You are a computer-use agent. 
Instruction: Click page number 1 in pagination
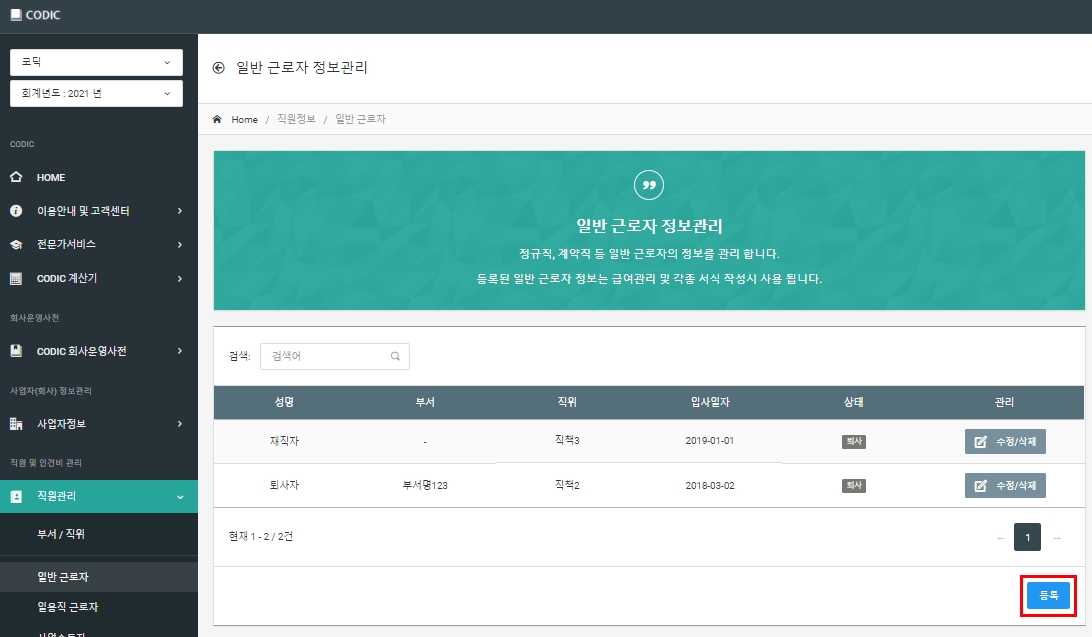tap(1027, 537)
